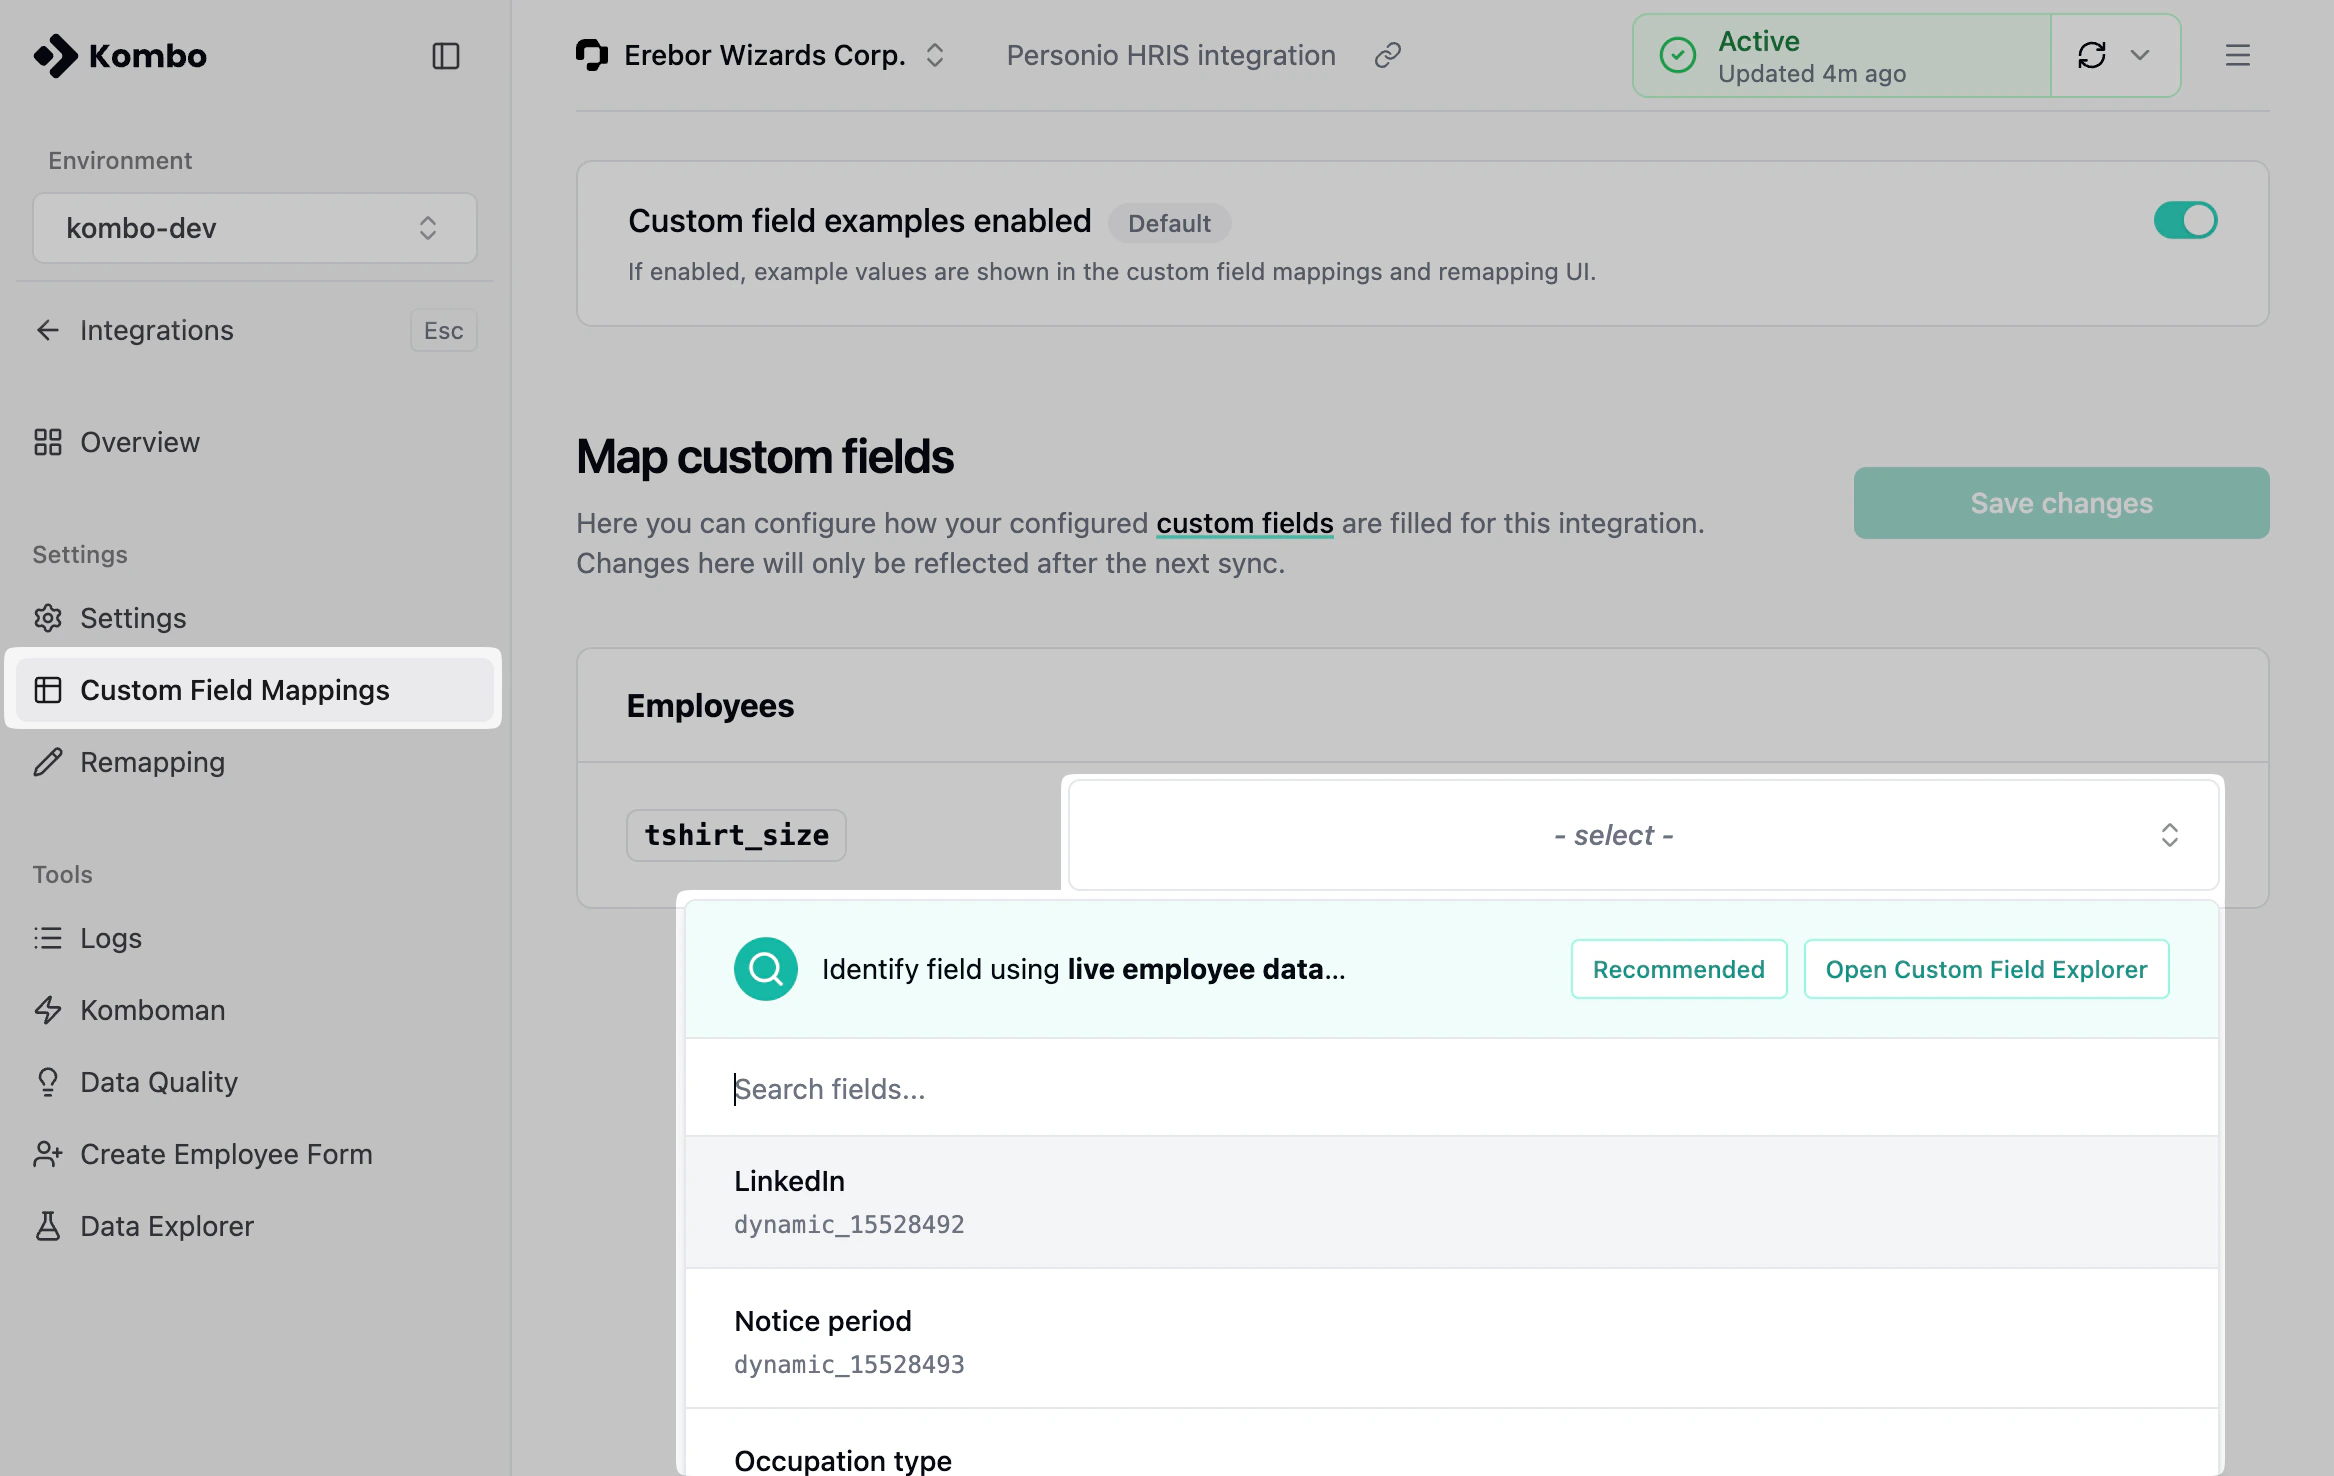
Task: Select the Notice period field option
Action: pyautogui.click(x=1451, y=1340)
